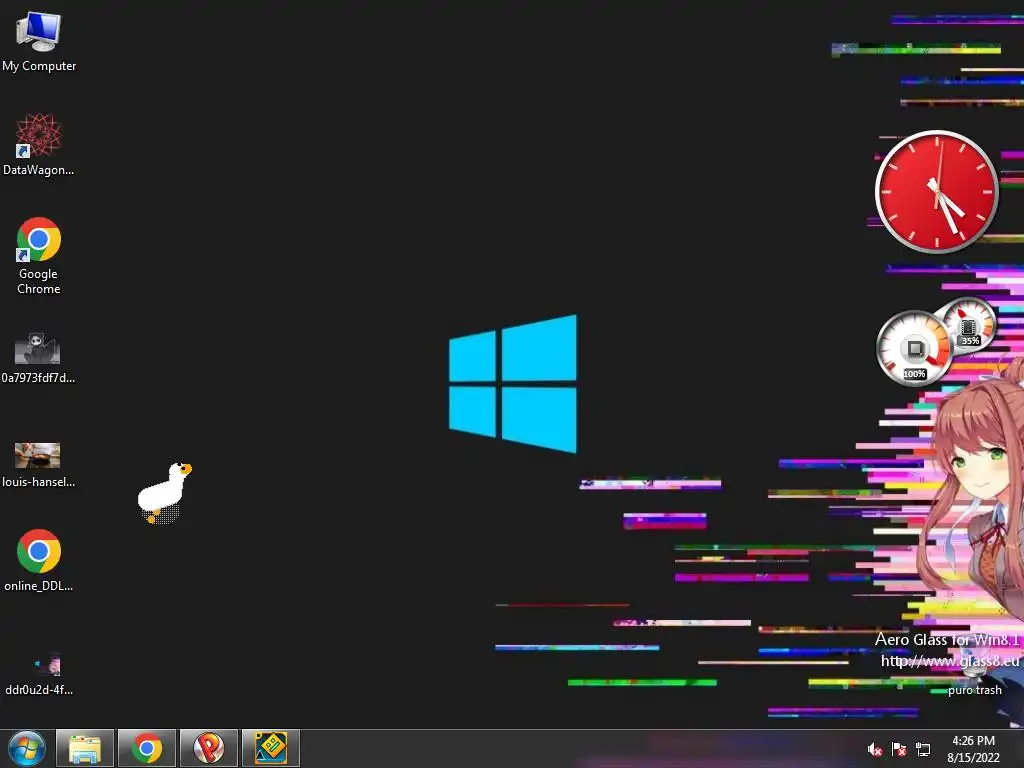
Task: Open the My Computer desktop icon
Action: click(39, 42)
